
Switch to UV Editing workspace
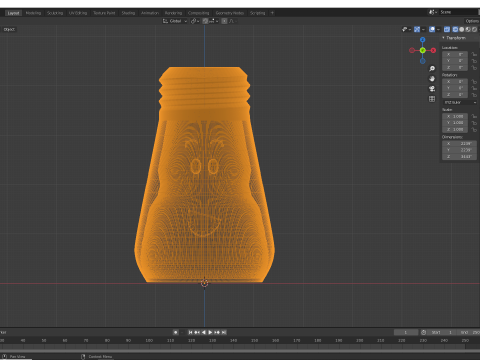pos(78,13)
